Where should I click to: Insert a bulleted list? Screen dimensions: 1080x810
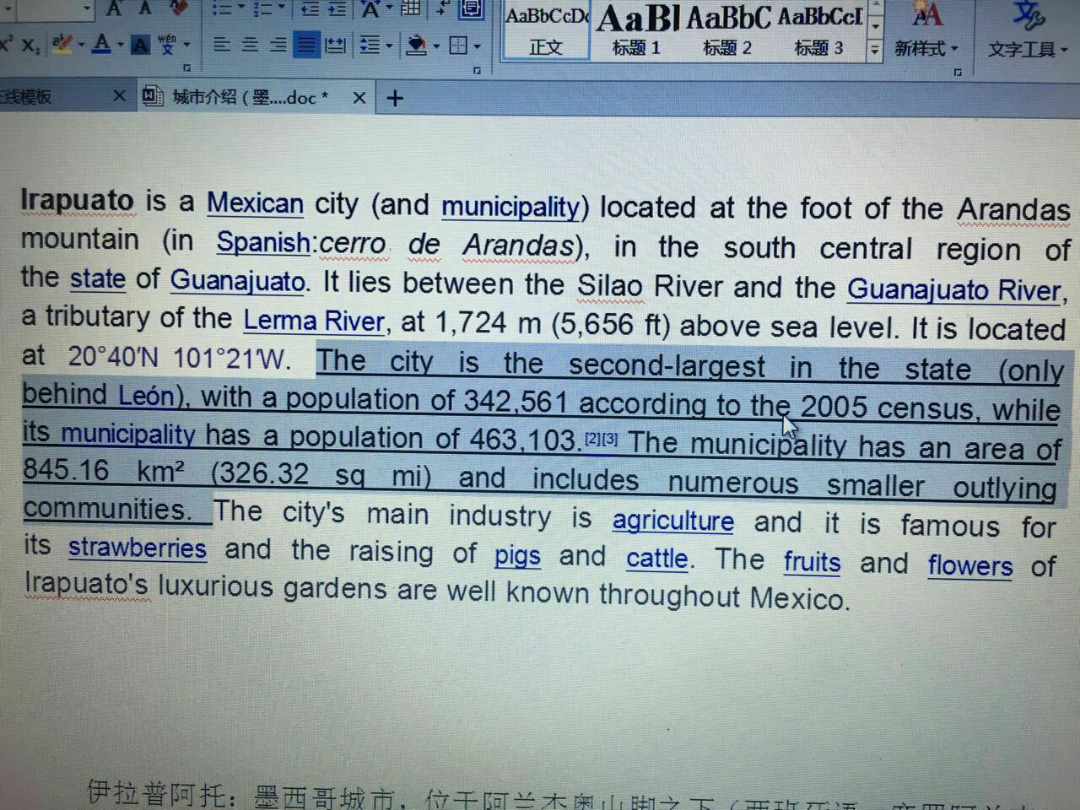pyautogui.click(x=221, y=8)
